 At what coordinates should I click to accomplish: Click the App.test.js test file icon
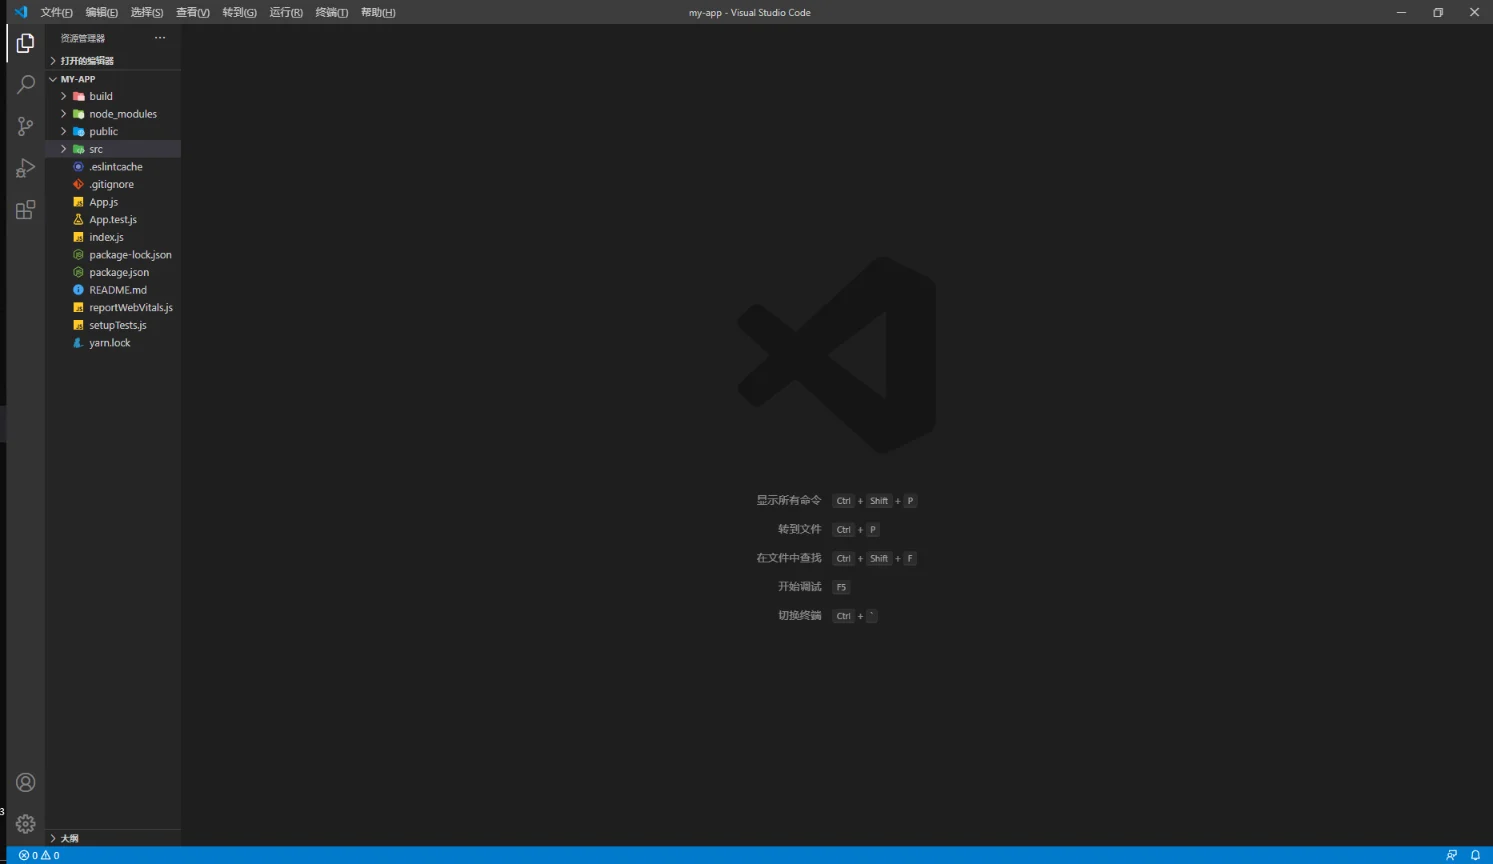tap(78, 219)
